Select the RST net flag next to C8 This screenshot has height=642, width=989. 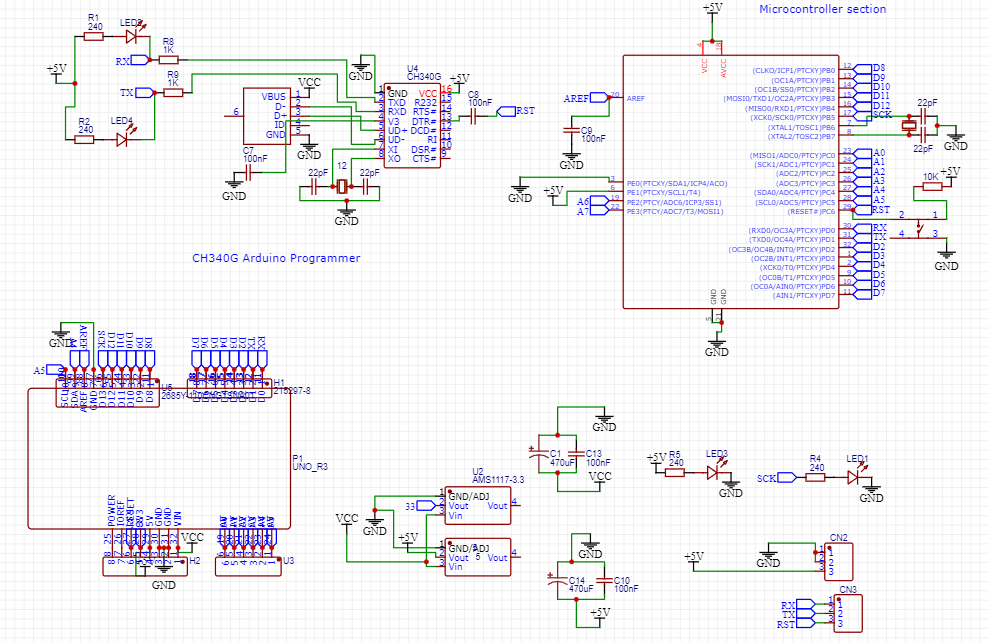coord(515,111)
